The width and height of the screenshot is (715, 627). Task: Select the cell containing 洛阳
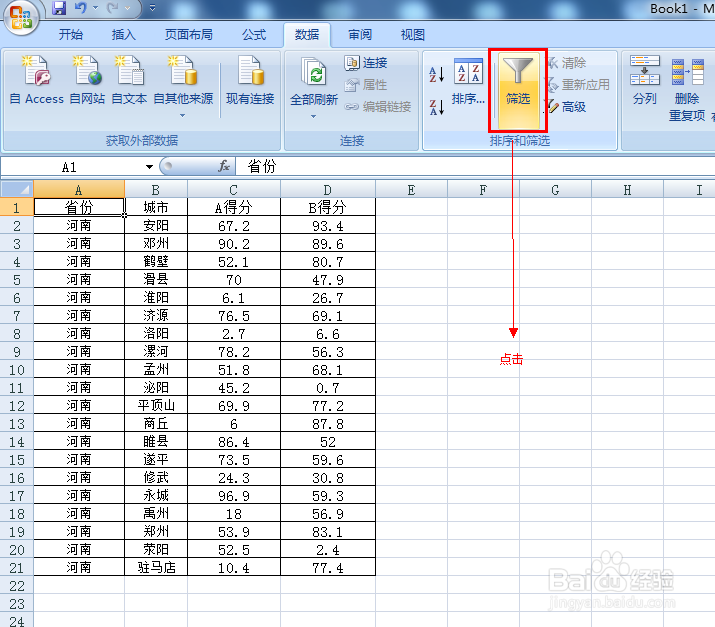pyautogui.click(x=155, y=333)
